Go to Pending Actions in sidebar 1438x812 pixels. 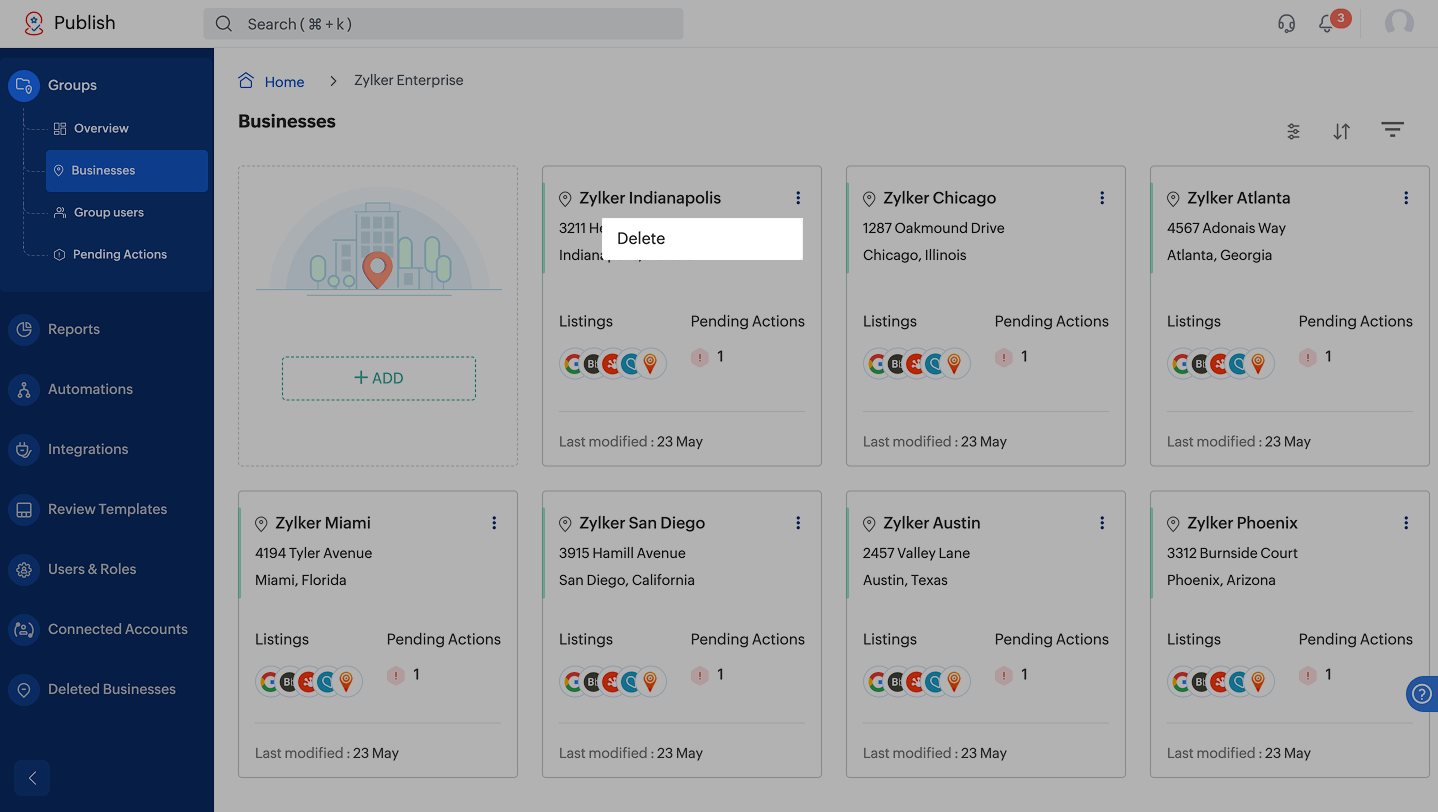pos(119,254)
